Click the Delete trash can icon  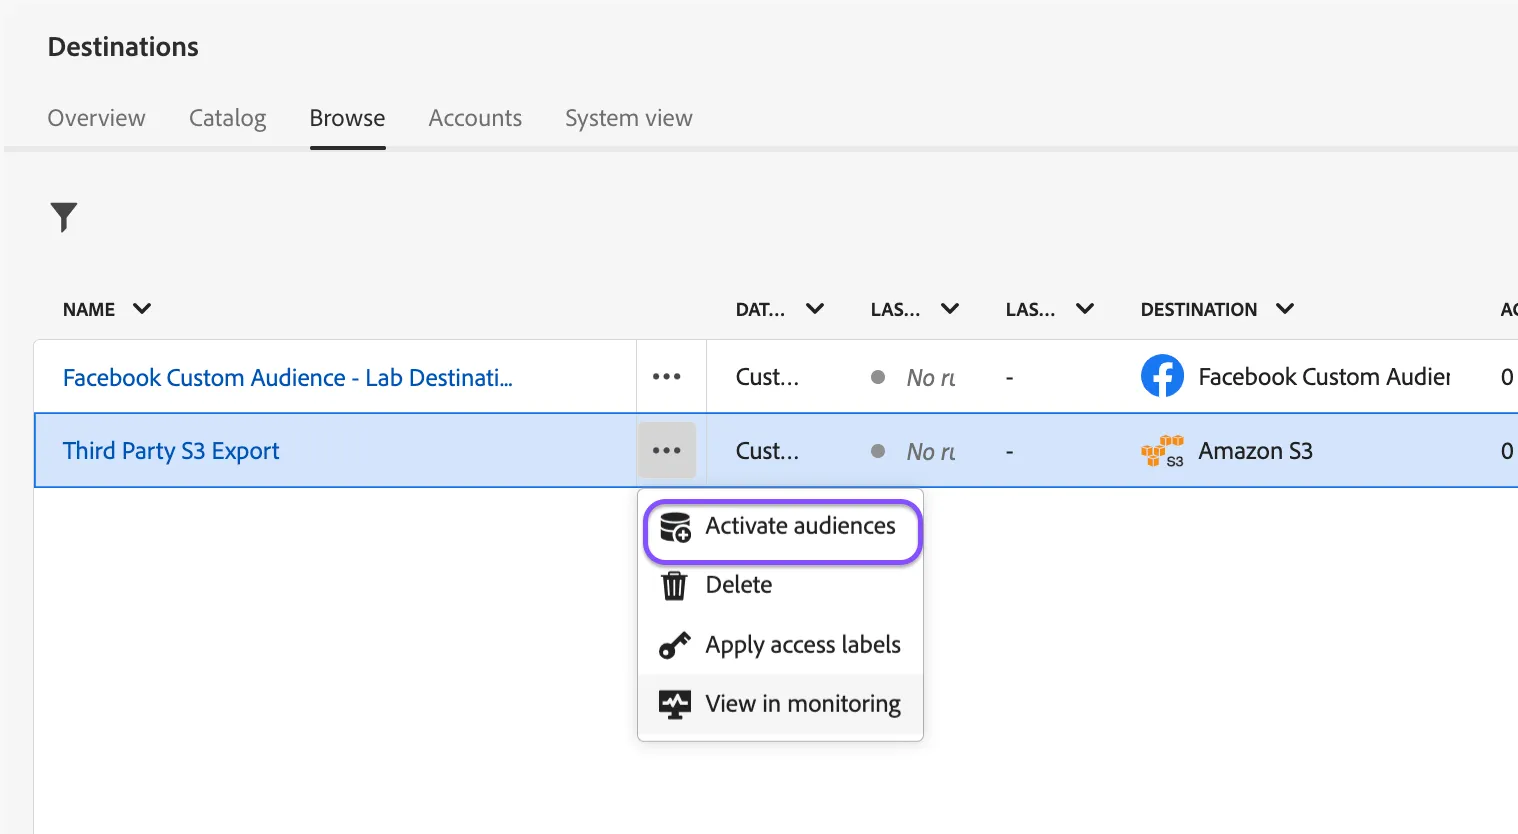point(675,586)
